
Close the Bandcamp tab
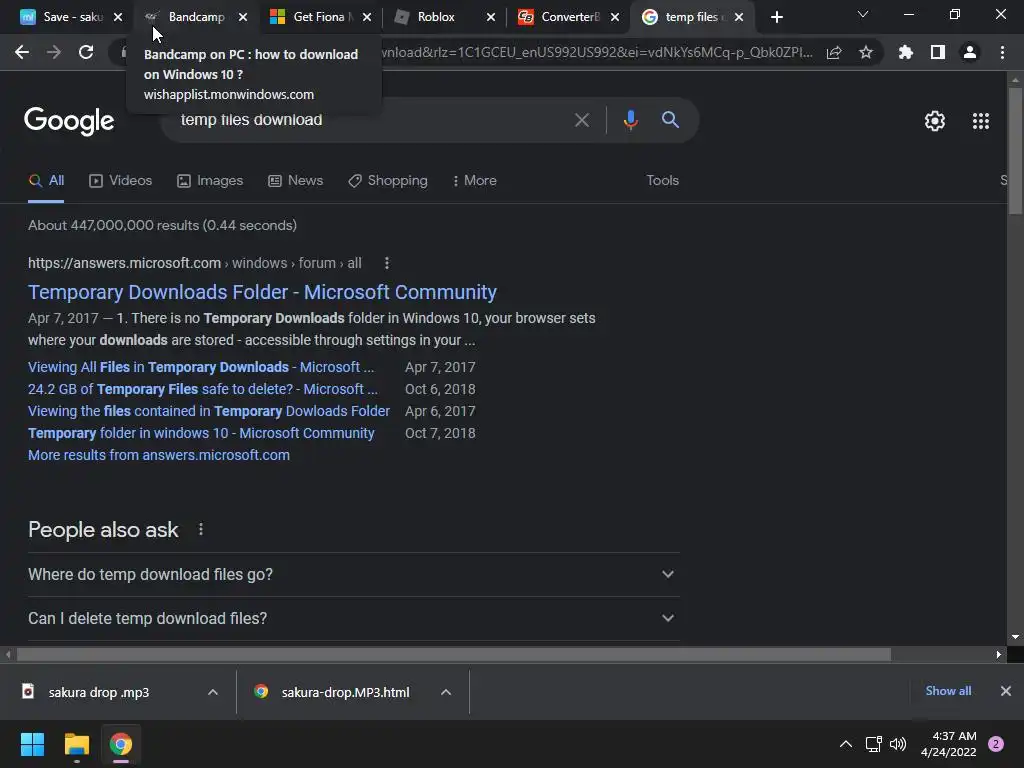coord(243,17)
